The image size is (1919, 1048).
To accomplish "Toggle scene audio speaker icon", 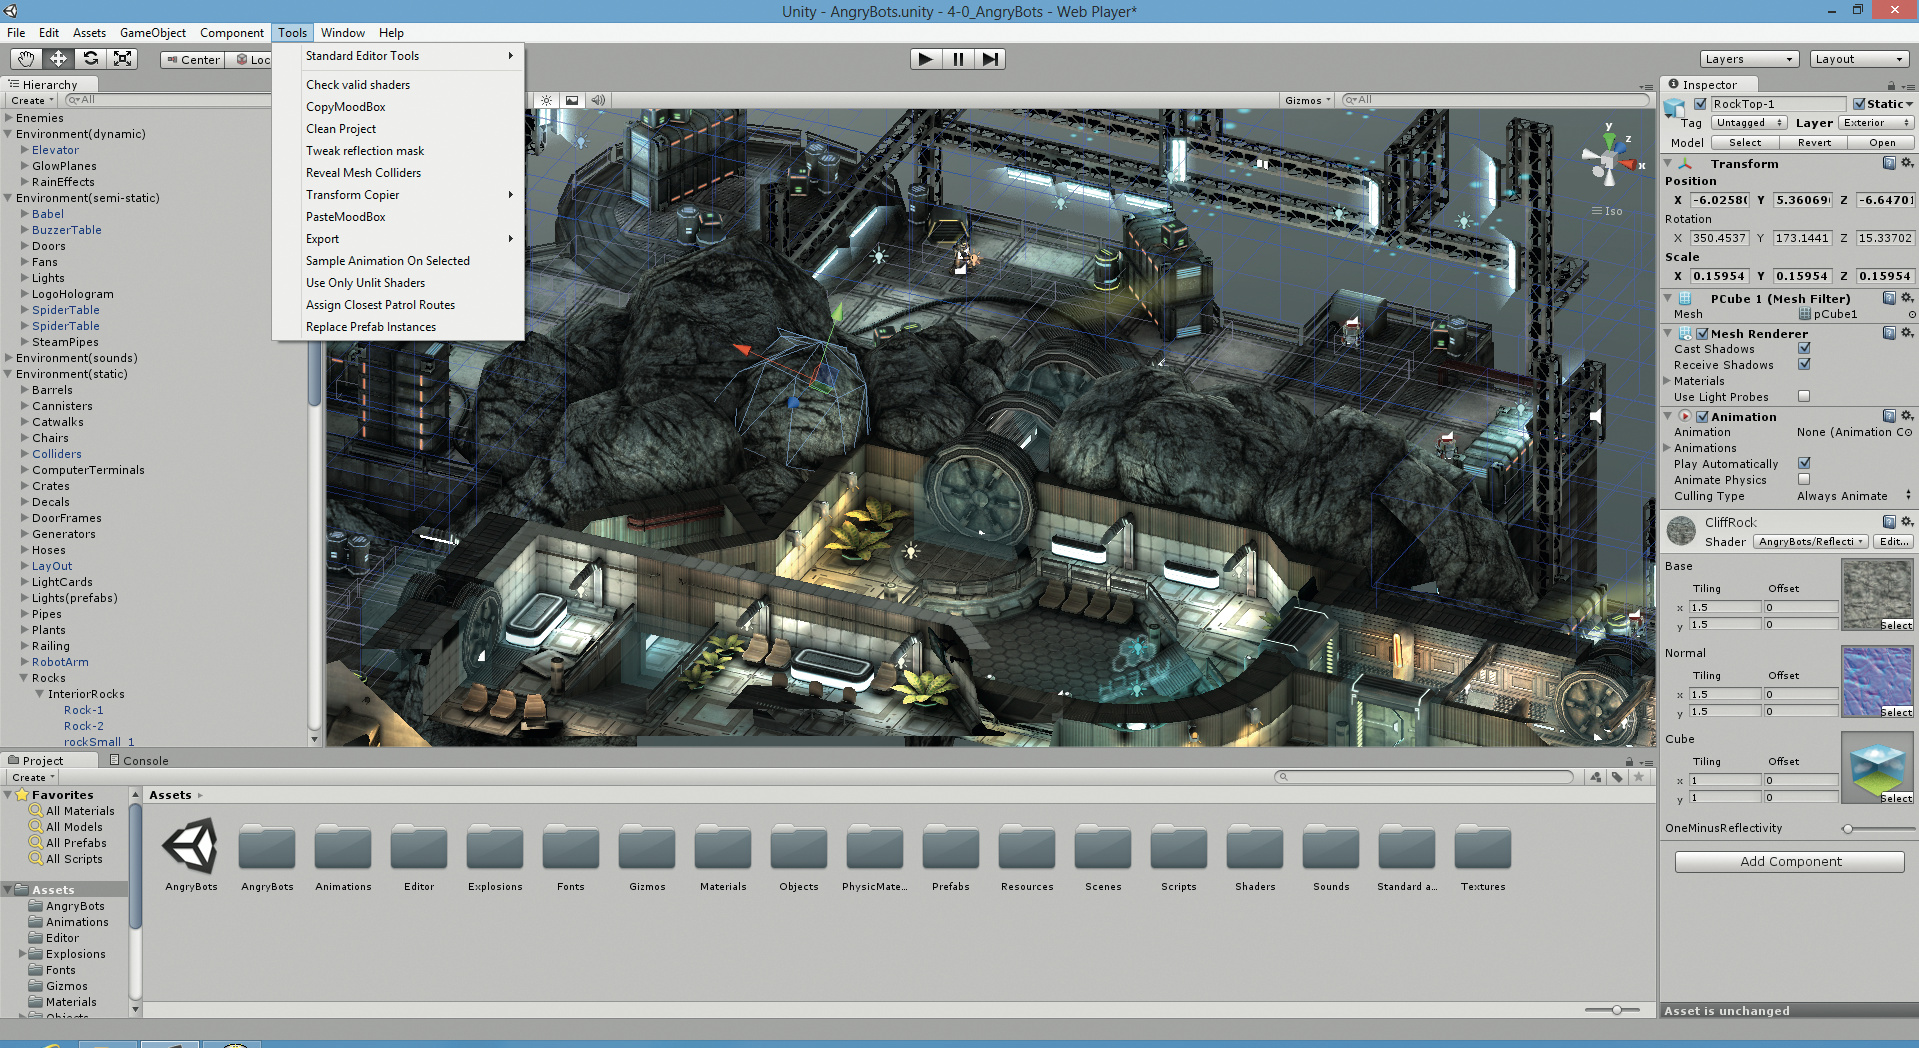I will pyautogui.click(x=598, y=100).
